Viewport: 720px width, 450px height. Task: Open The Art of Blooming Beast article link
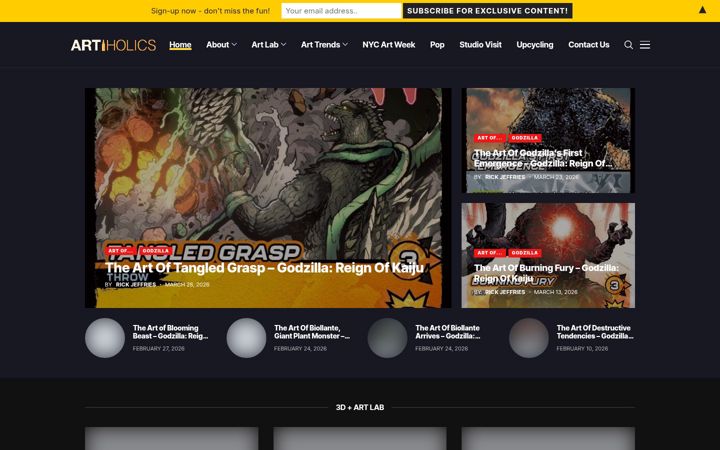pos(170,332)
